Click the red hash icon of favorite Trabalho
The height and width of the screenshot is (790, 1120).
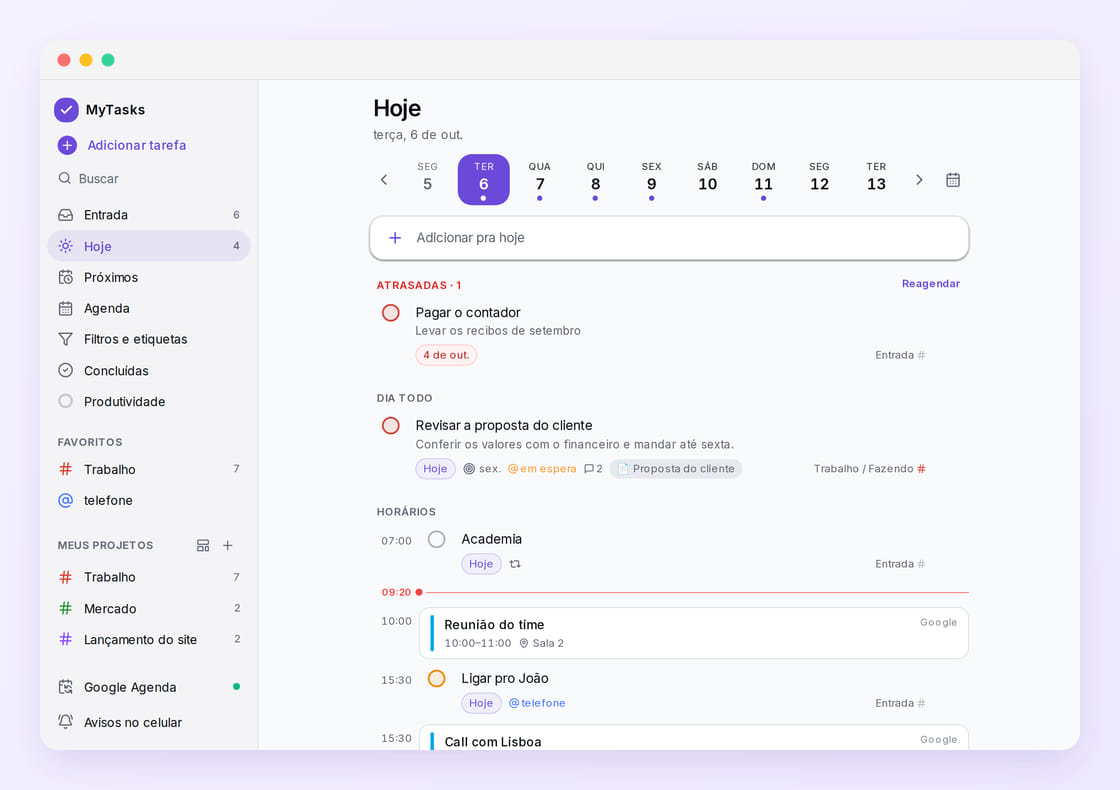[66, 469]
